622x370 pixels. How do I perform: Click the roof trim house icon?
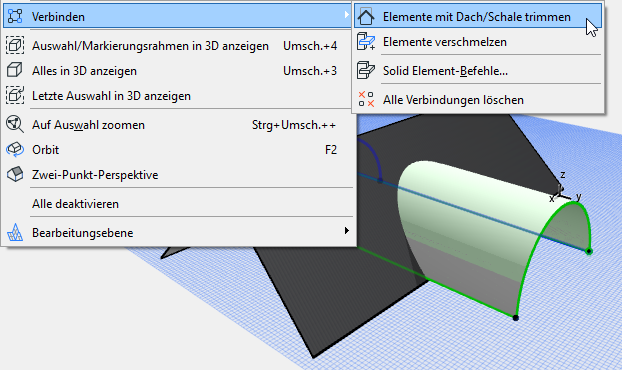click(x=366, y=17)
